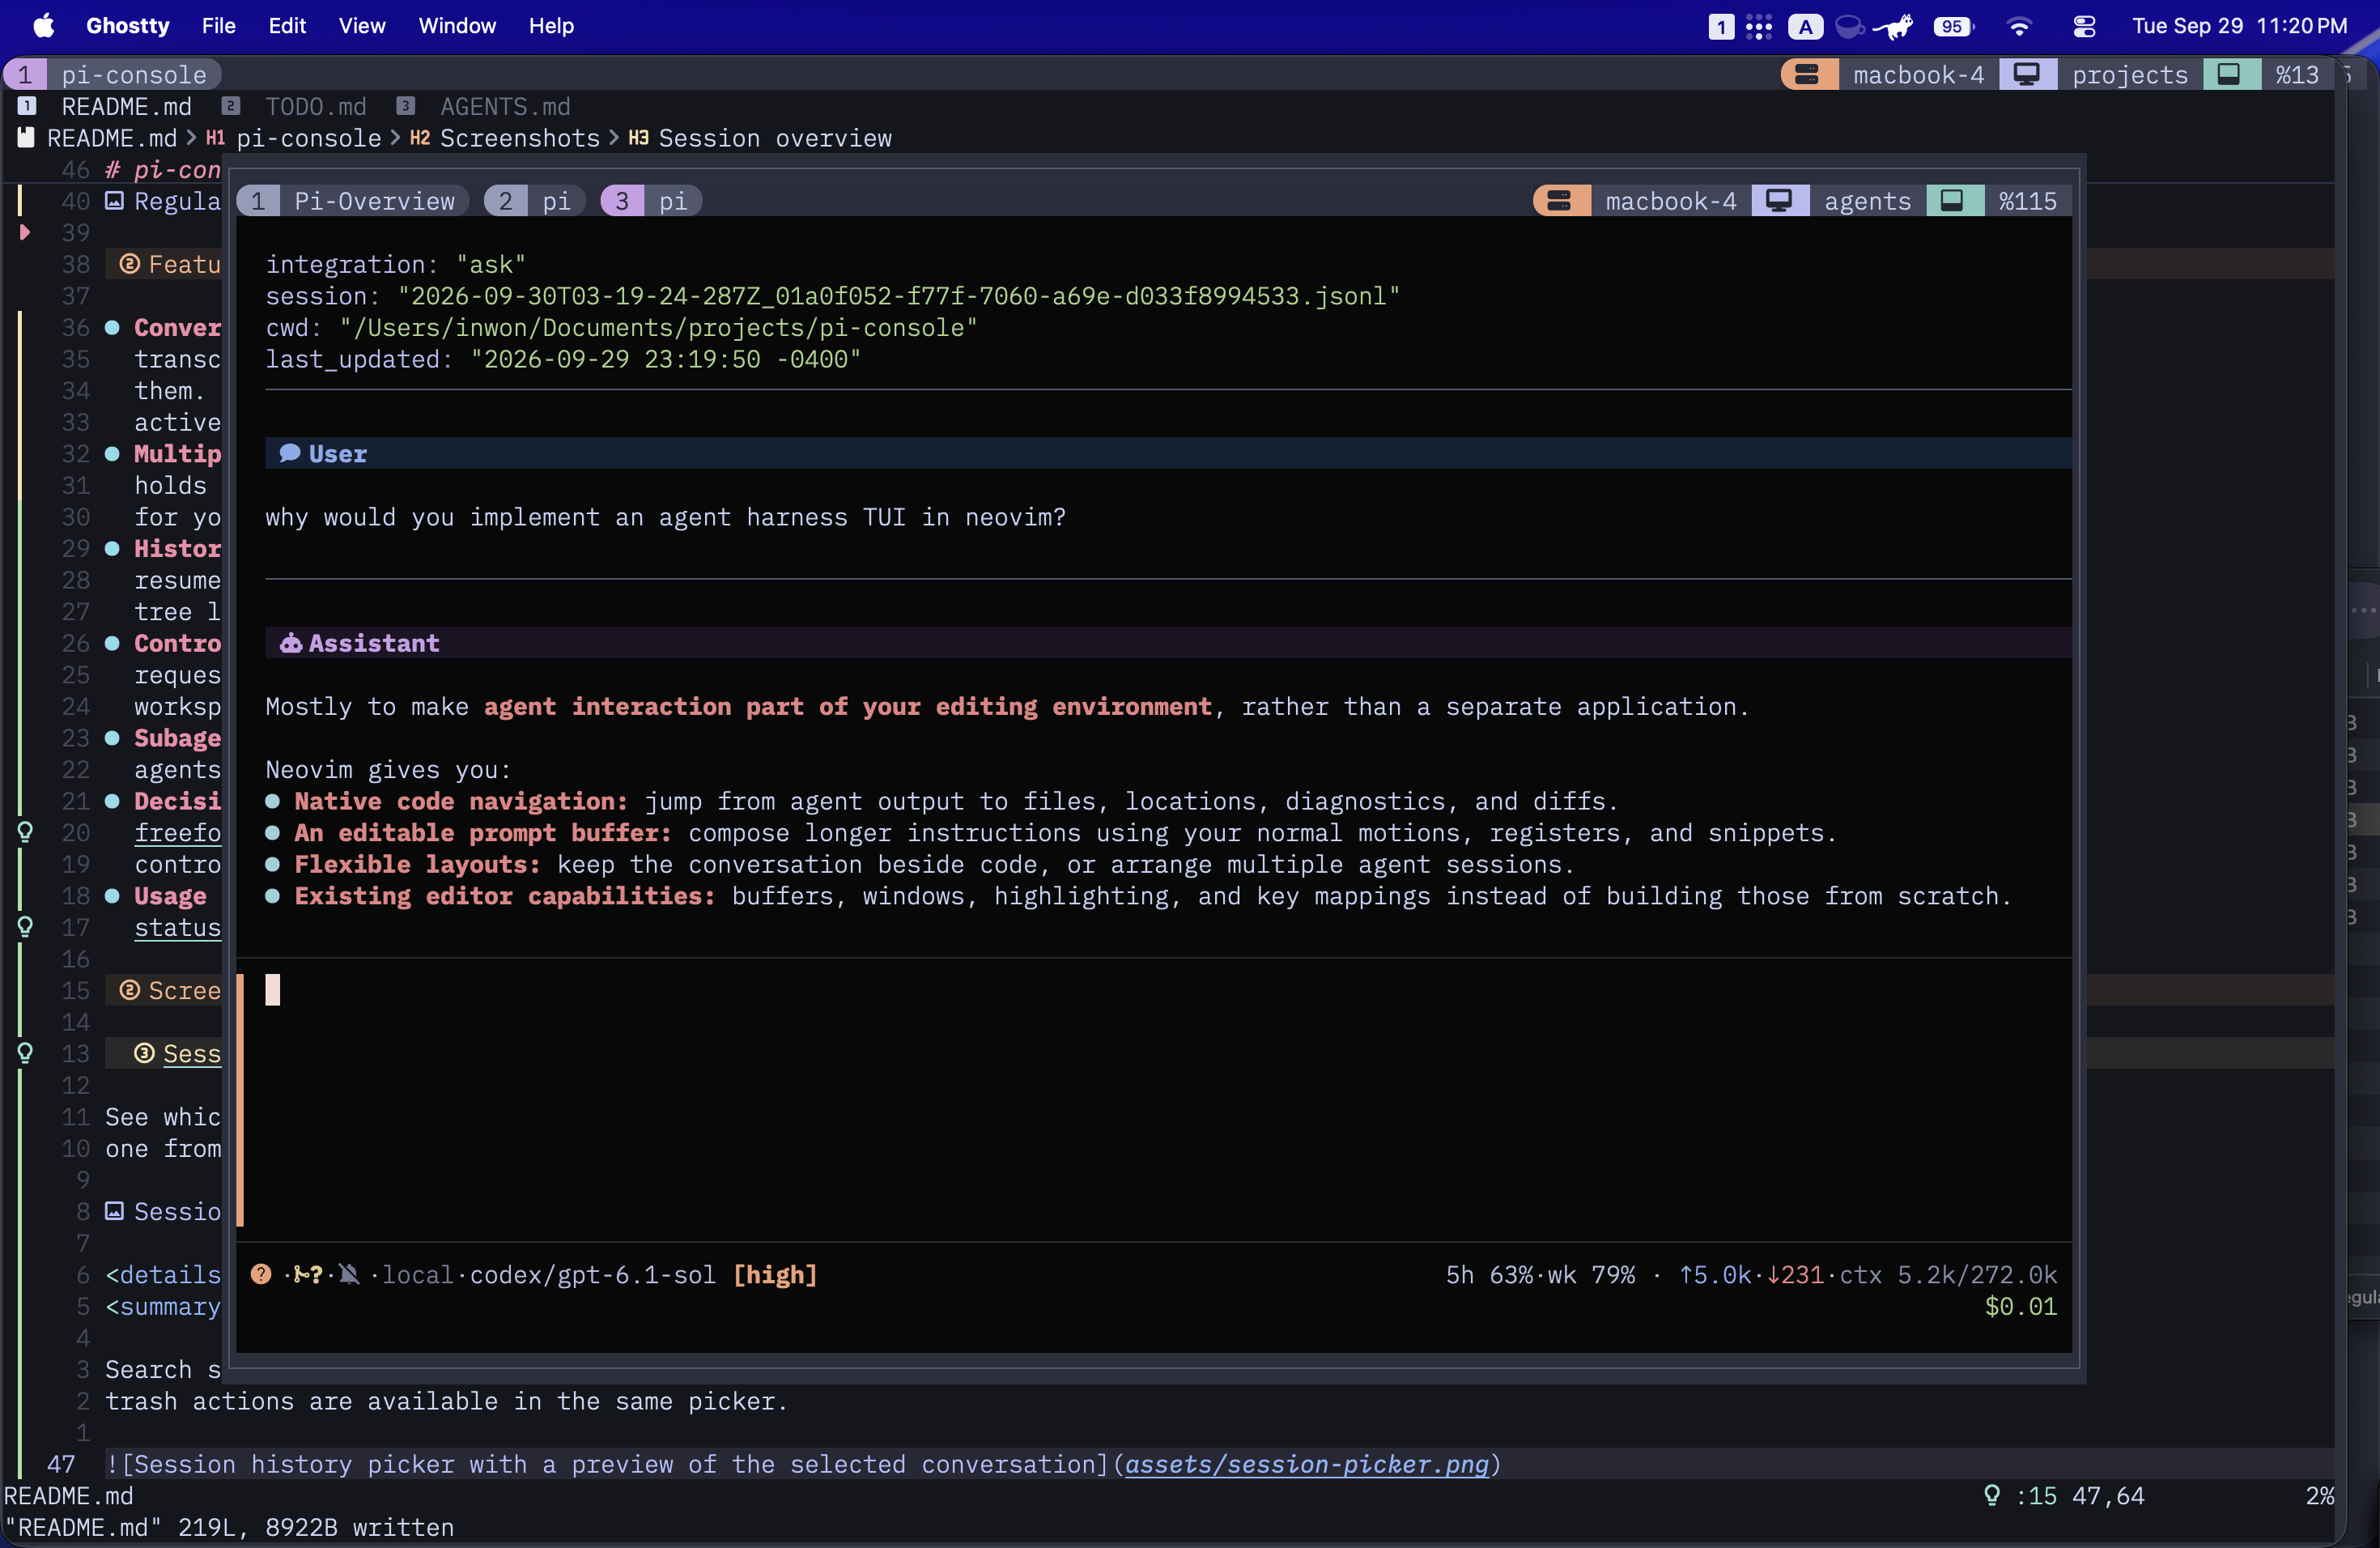Click the $0.01 cost value

(2020, 1306)
